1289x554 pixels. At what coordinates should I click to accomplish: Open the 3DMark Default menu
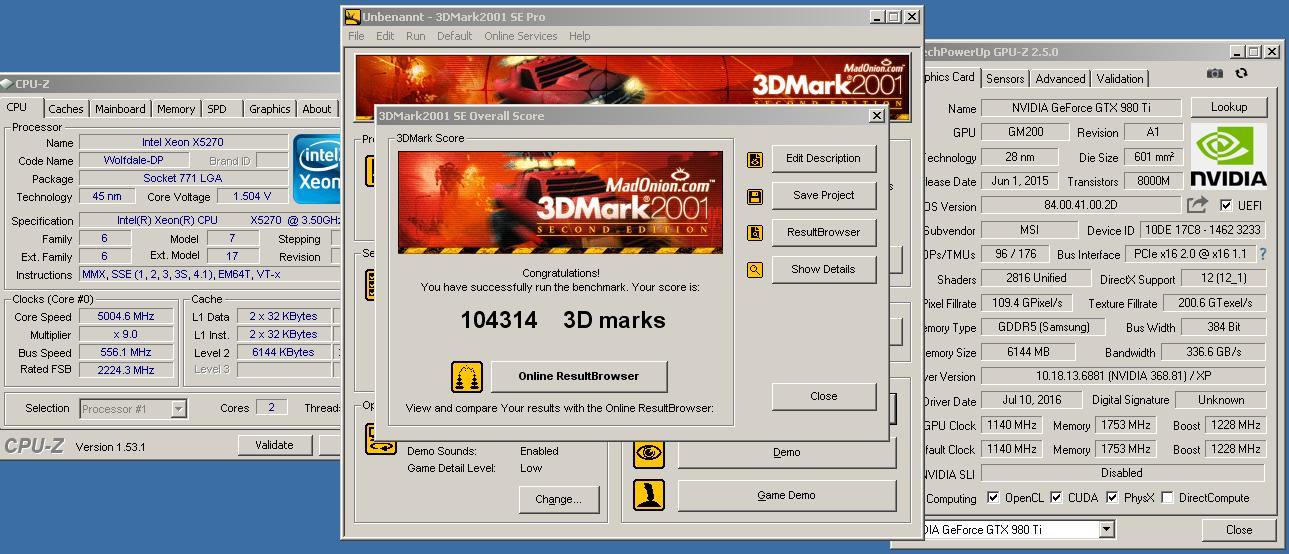tap(454, 36)
